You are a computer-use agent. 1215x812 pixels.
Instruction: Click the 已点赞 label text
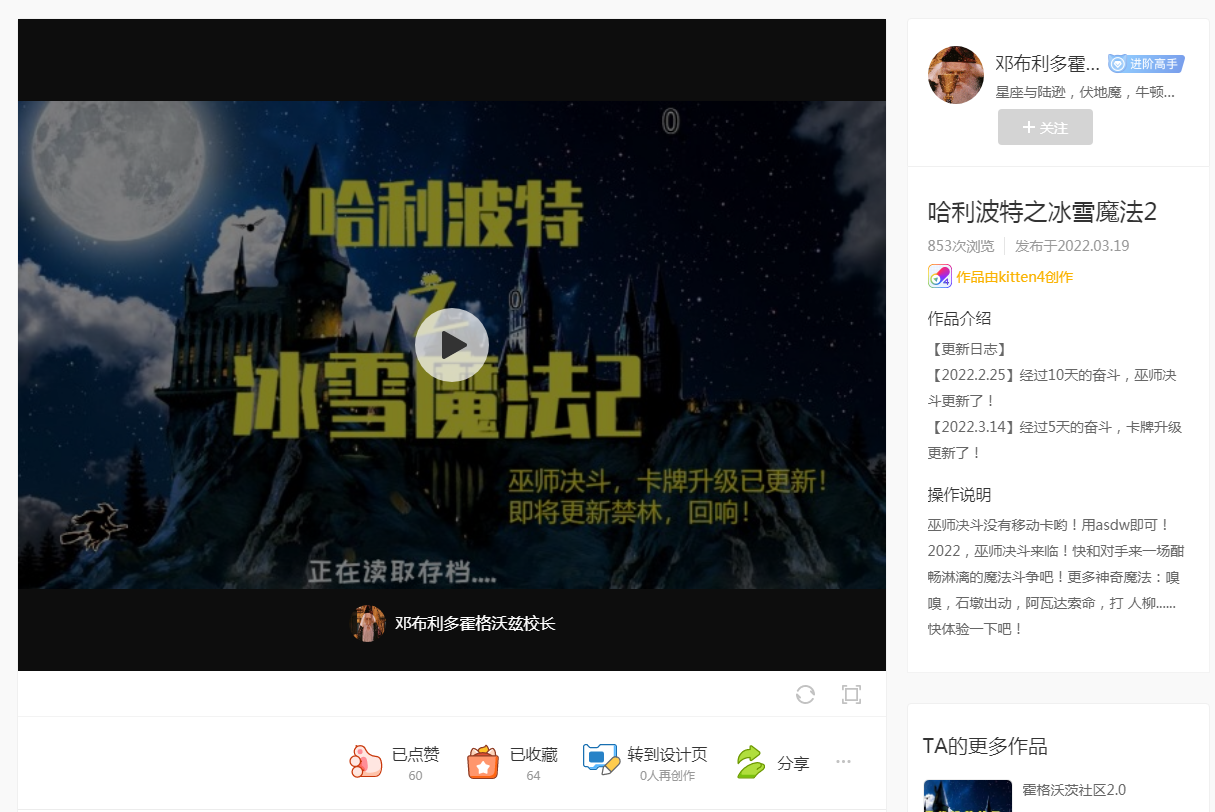[x=415, y=755]
